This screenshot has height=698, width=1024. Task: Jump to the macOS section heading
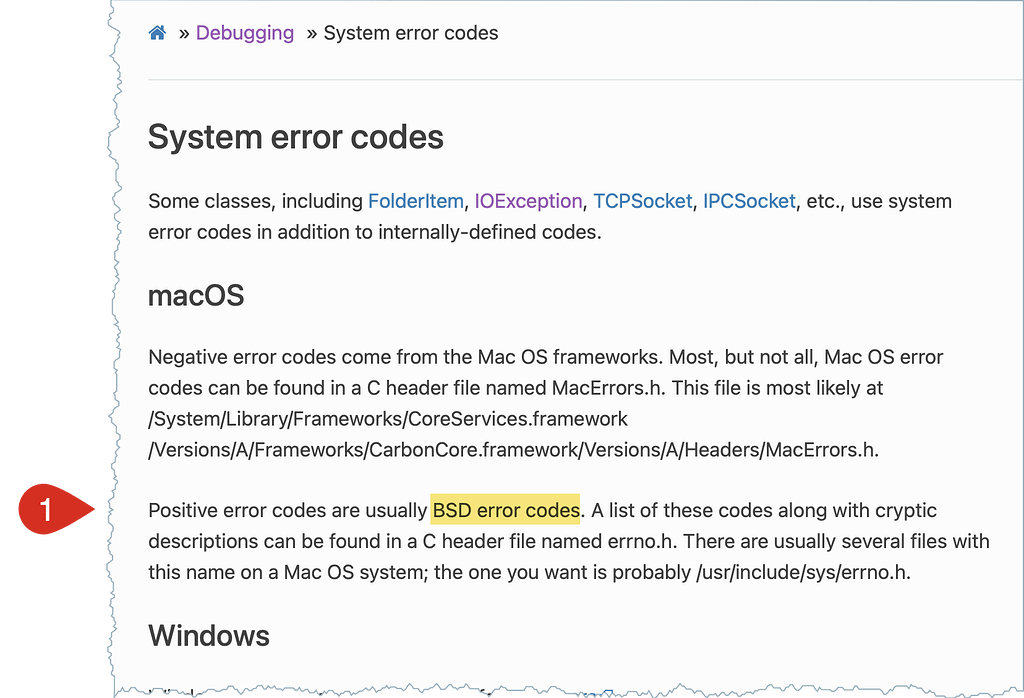coord(196,296)
